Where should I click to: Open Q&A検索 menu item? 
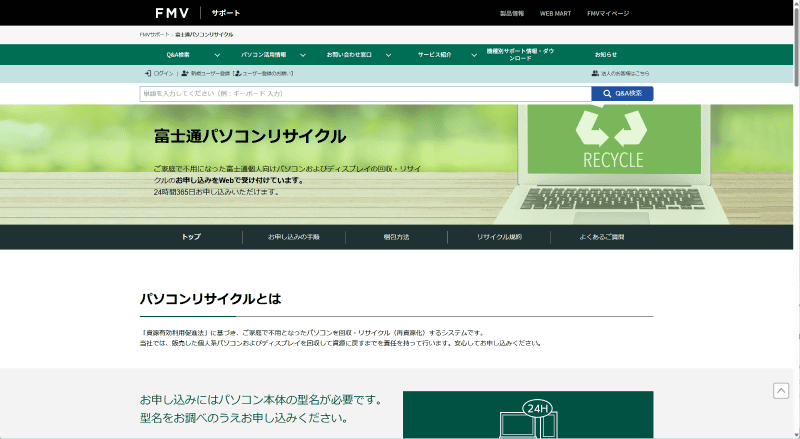[178, 55]
